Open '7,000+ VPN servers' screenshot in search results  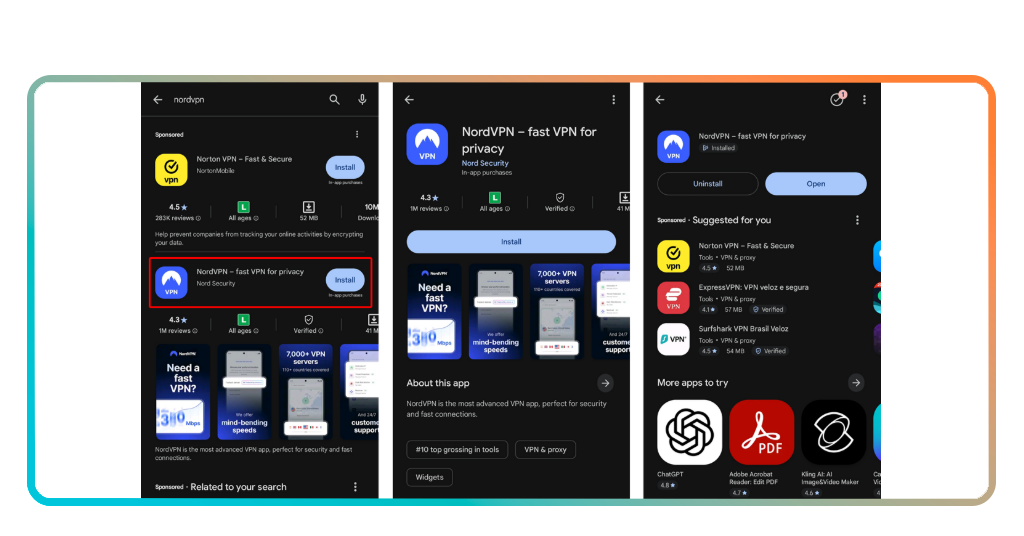coord(306,392)
